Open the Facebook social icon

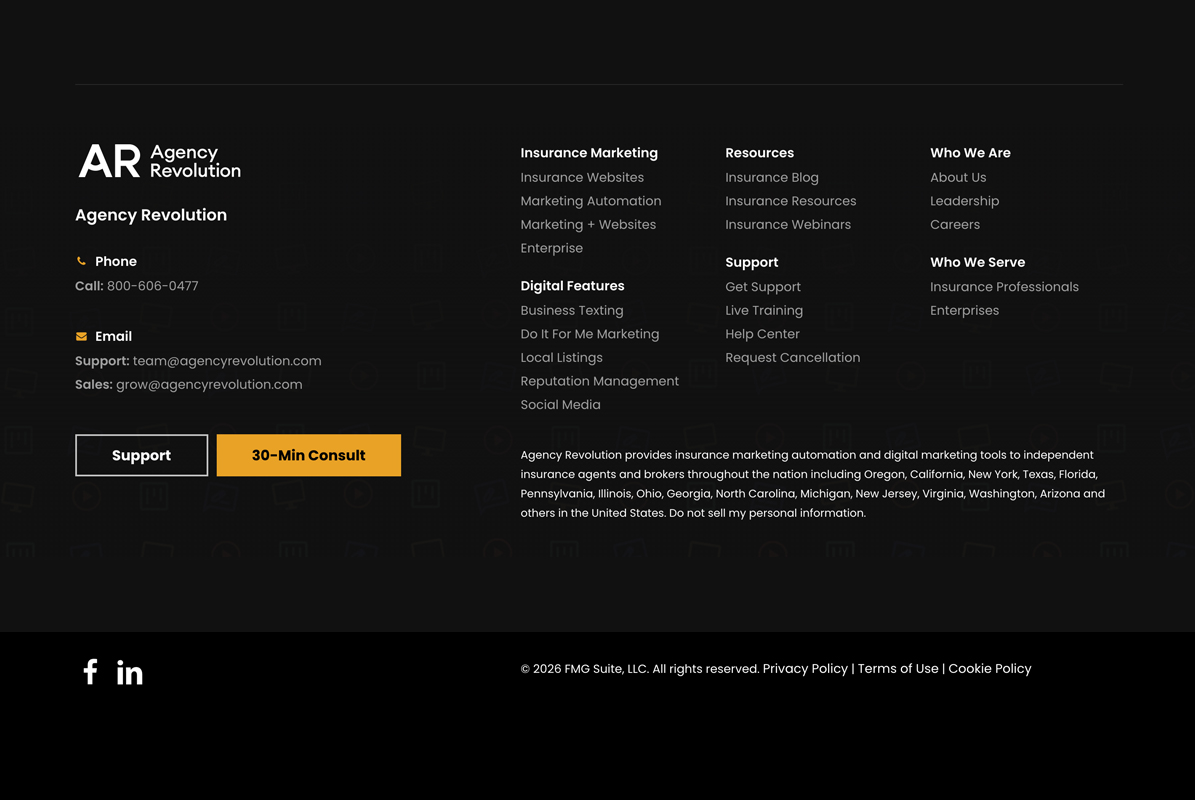point(90,671)
